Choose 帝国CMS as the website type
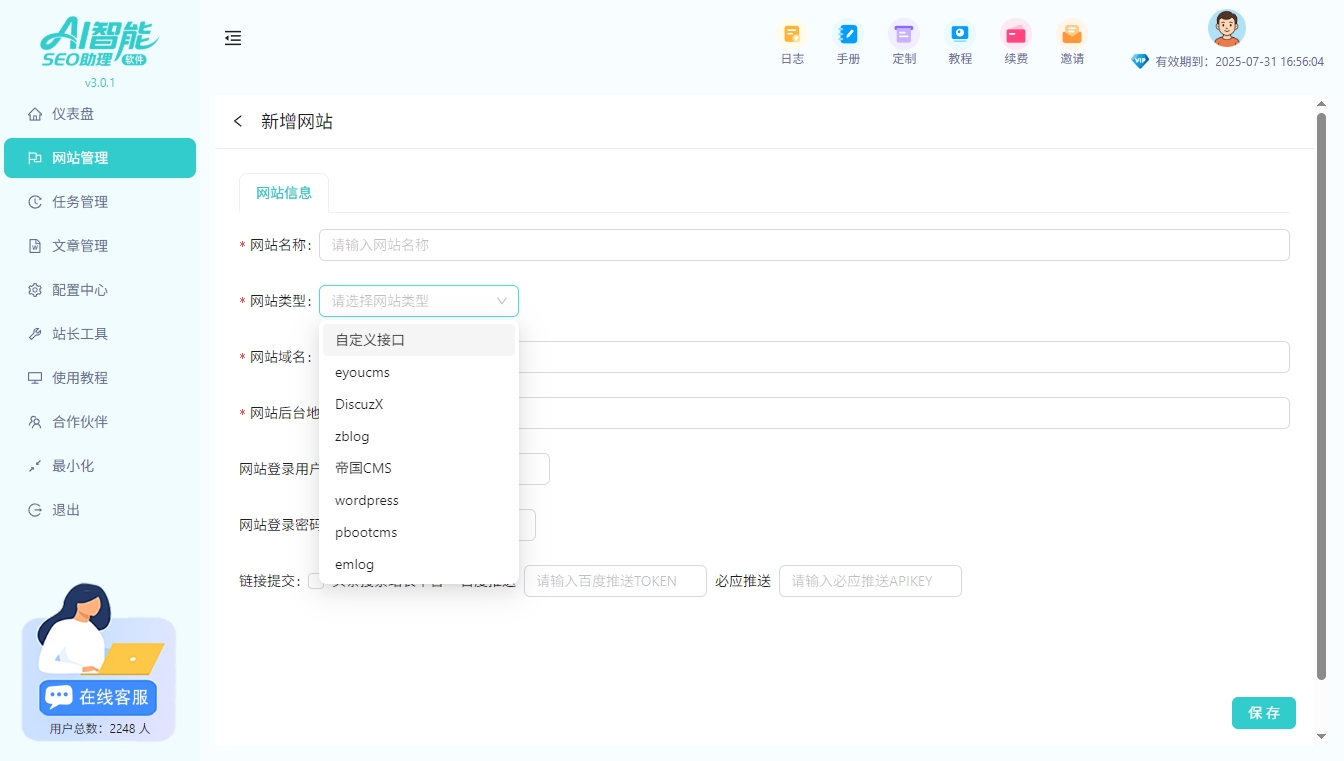This screenshot has height=761, width=1344. [363, 468]
